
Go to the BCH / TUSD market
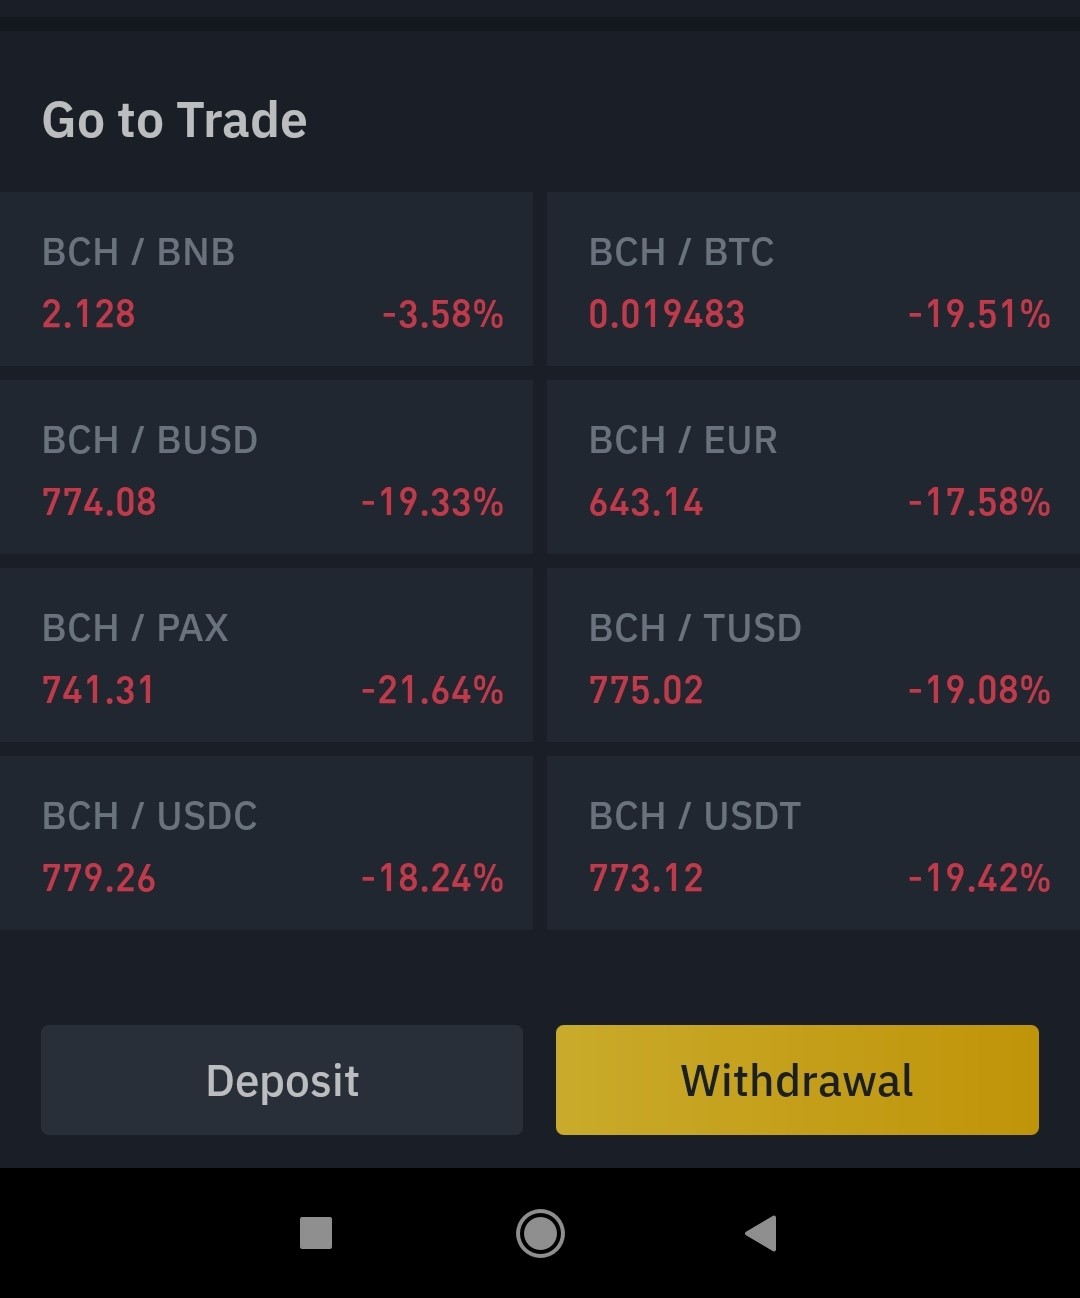814,655
